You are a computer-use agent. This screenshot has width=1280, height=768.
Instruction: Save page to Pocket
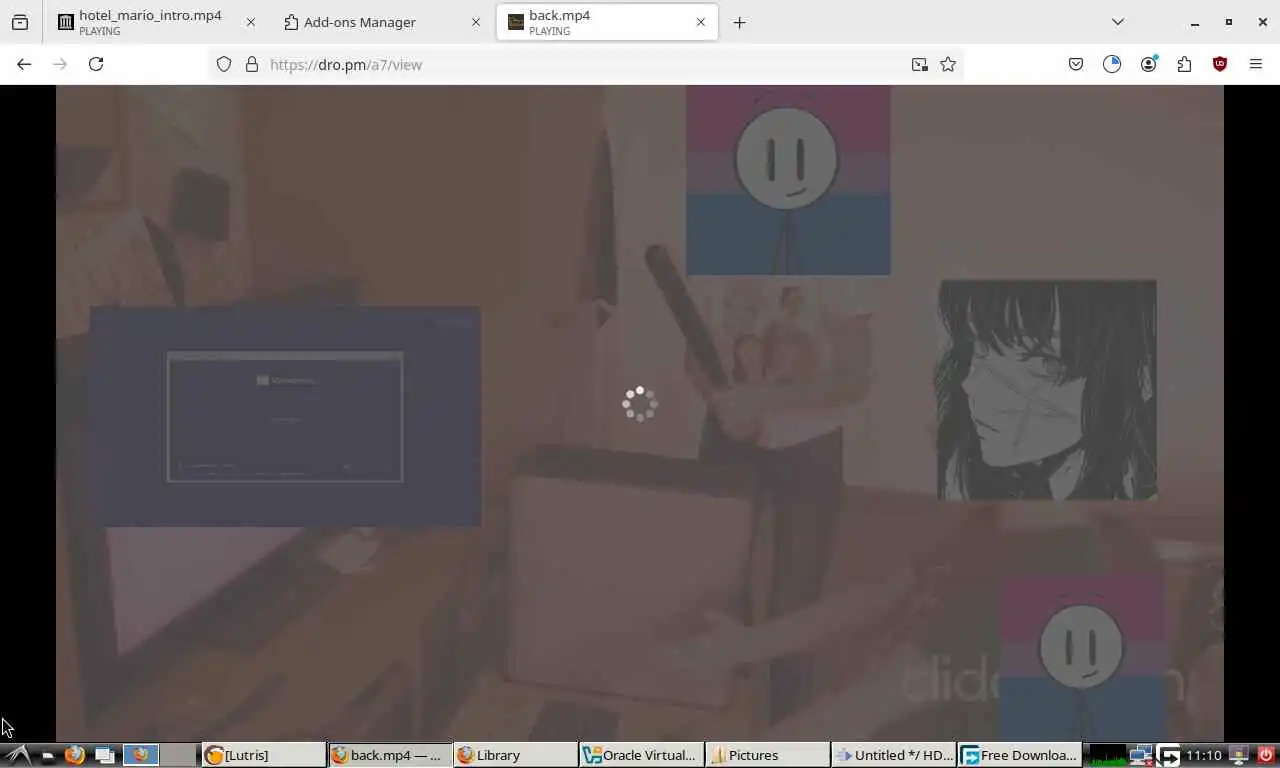coord(1076,64)
